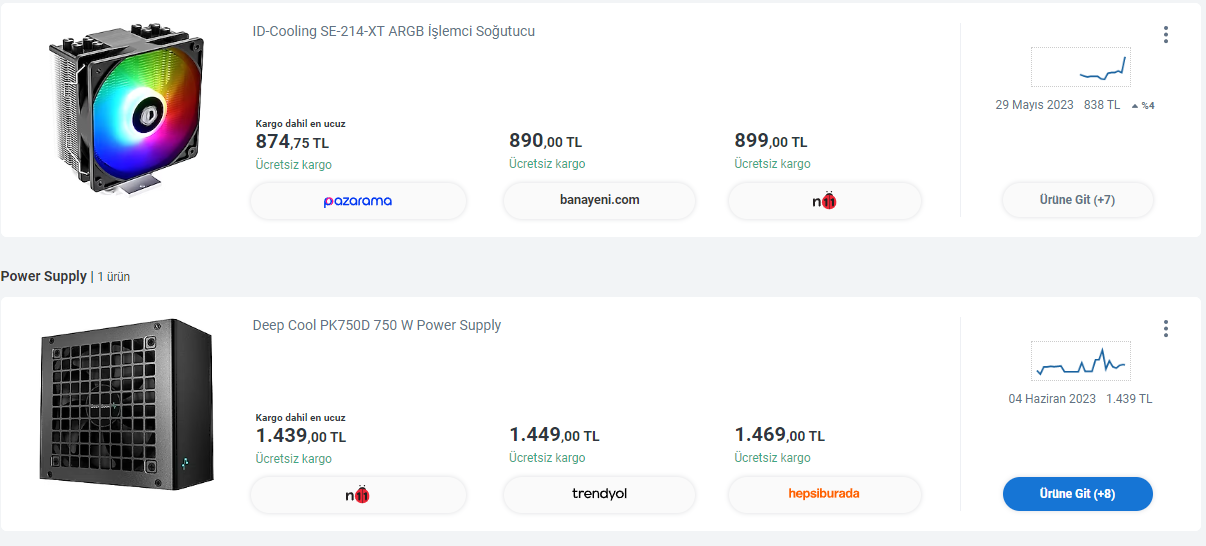Click the banayeni.com store button
This screenshot has height=546, width=1206.
coord(599,200)
